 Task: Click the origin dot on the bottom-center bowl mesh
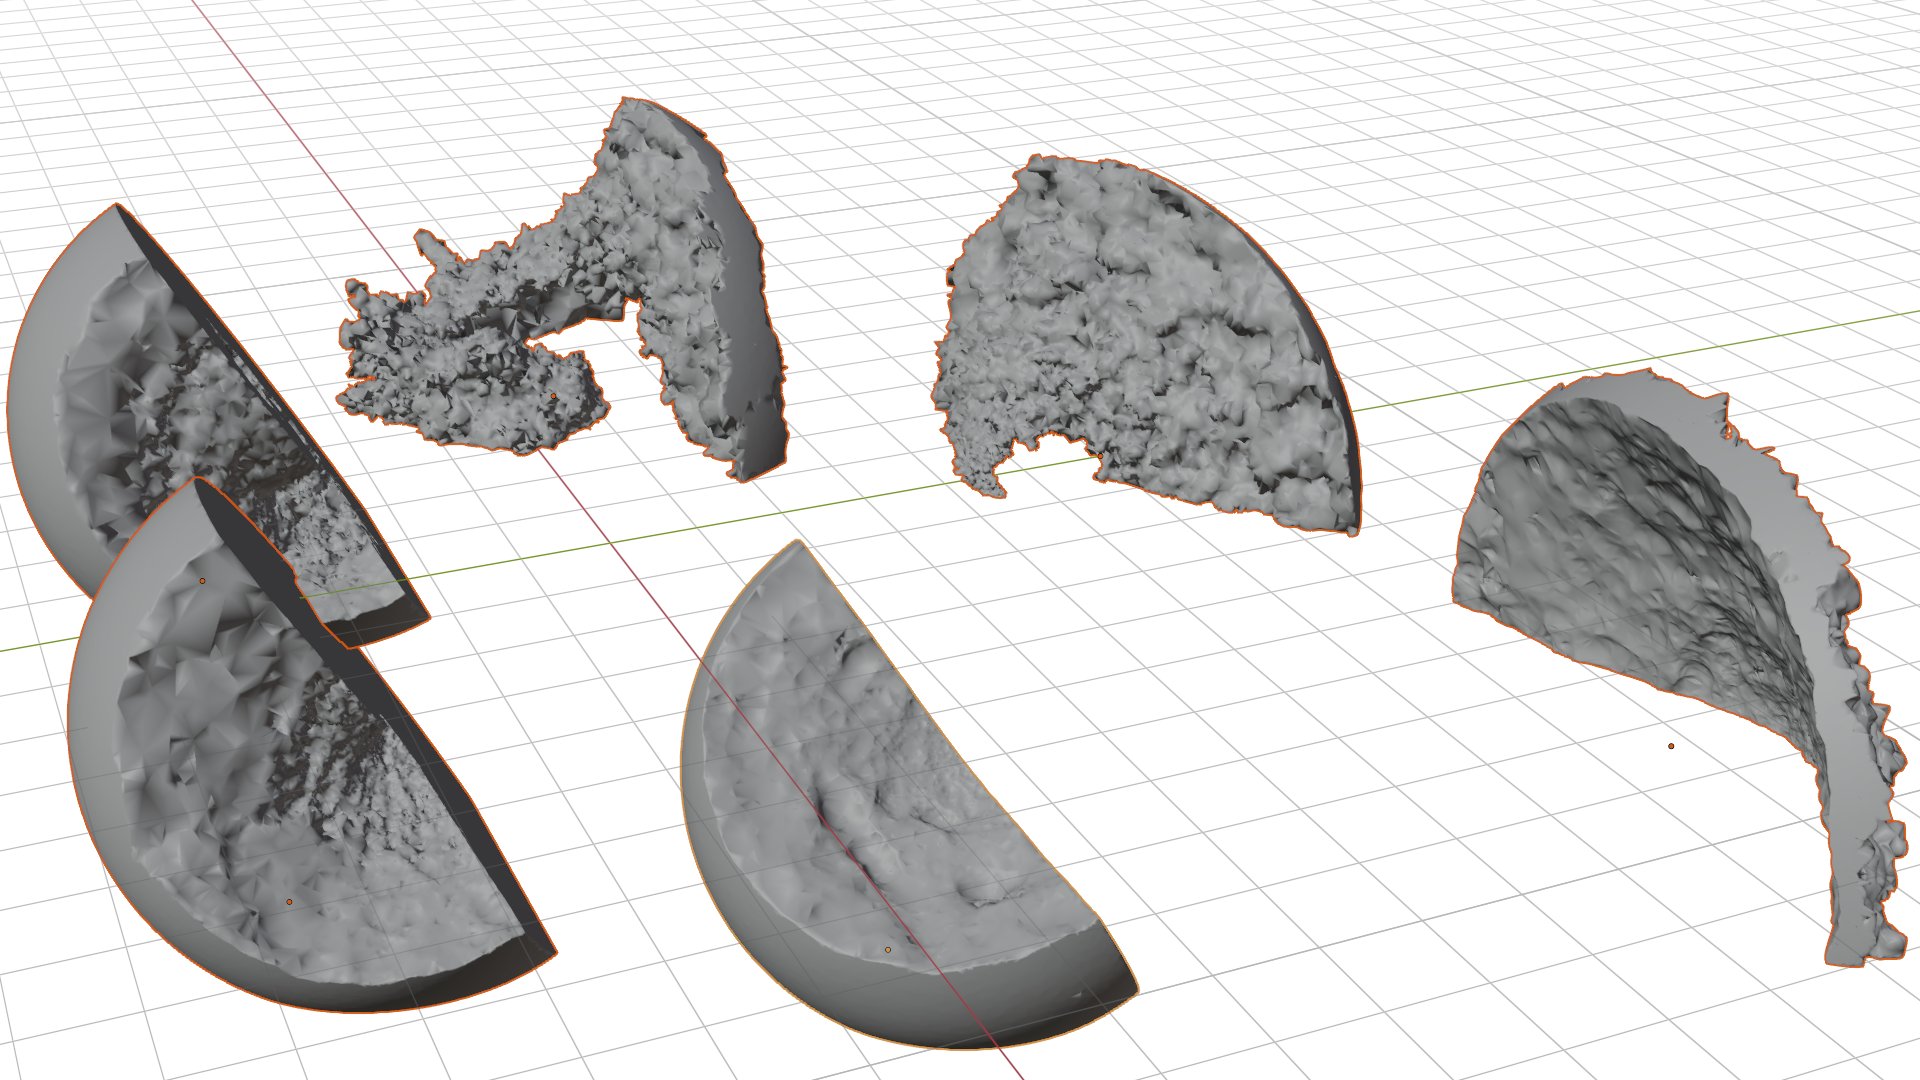[x=887, y=949]
